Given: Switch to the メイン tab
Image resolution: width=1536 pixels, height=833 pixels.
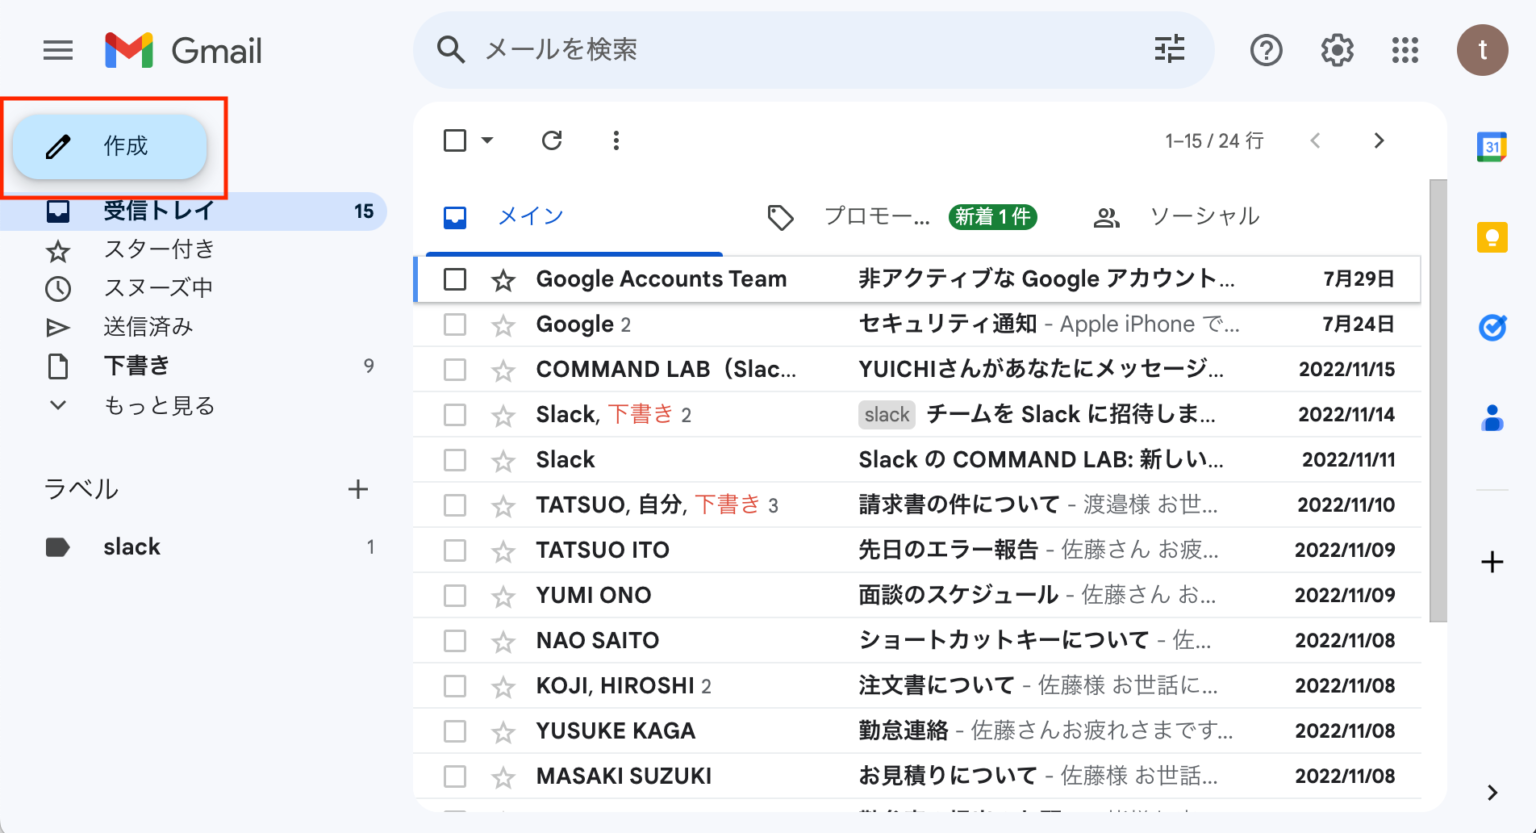Looking at the screenshot, I should tap(574, 217).
